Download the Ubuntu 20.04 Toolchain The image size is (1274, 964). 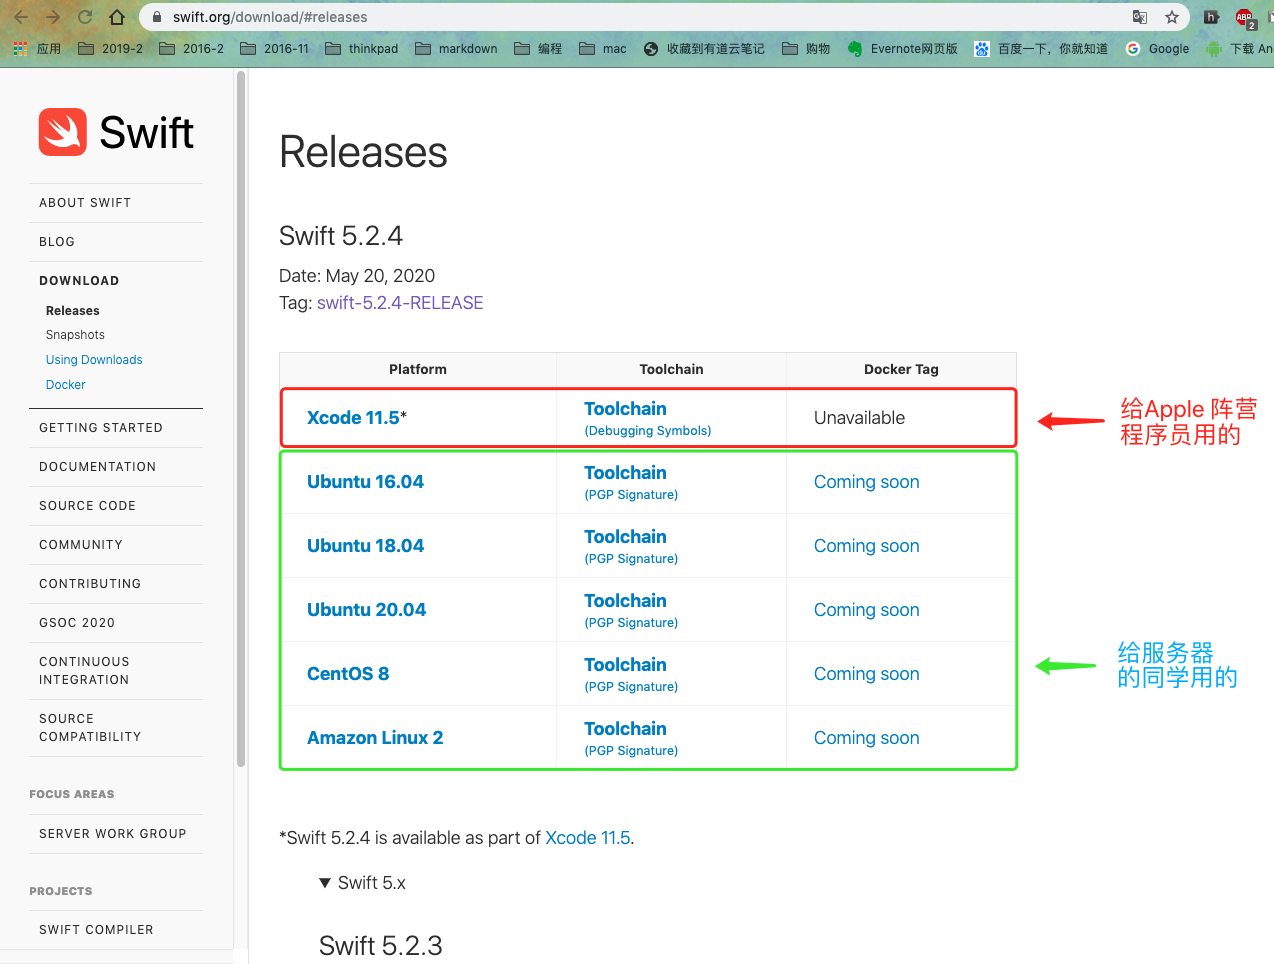click(x=625, y=601)
